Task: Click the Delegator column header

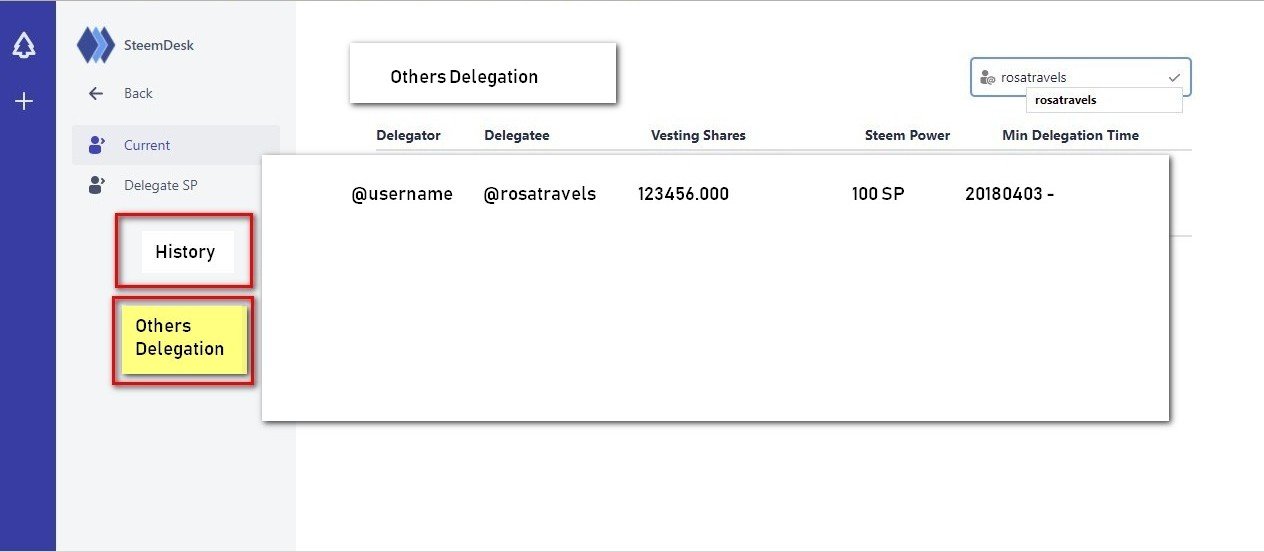Action: click(x=408, y=135)
